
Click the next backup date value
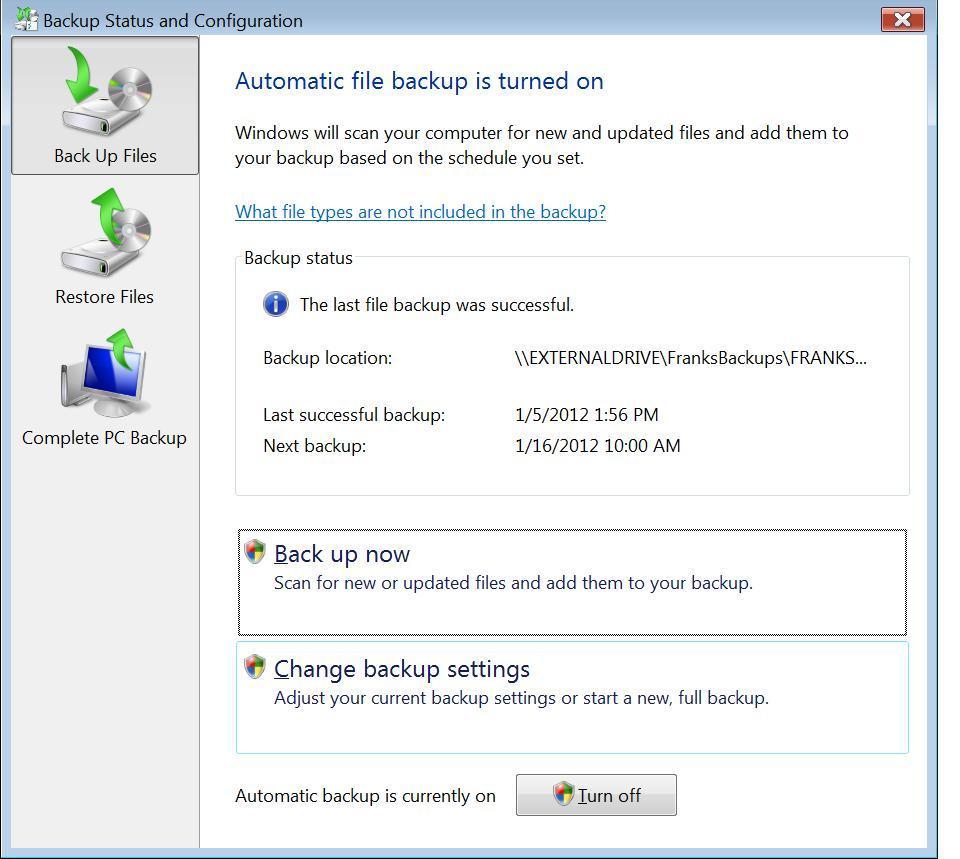pyautogui.click(x=598, y=446)
